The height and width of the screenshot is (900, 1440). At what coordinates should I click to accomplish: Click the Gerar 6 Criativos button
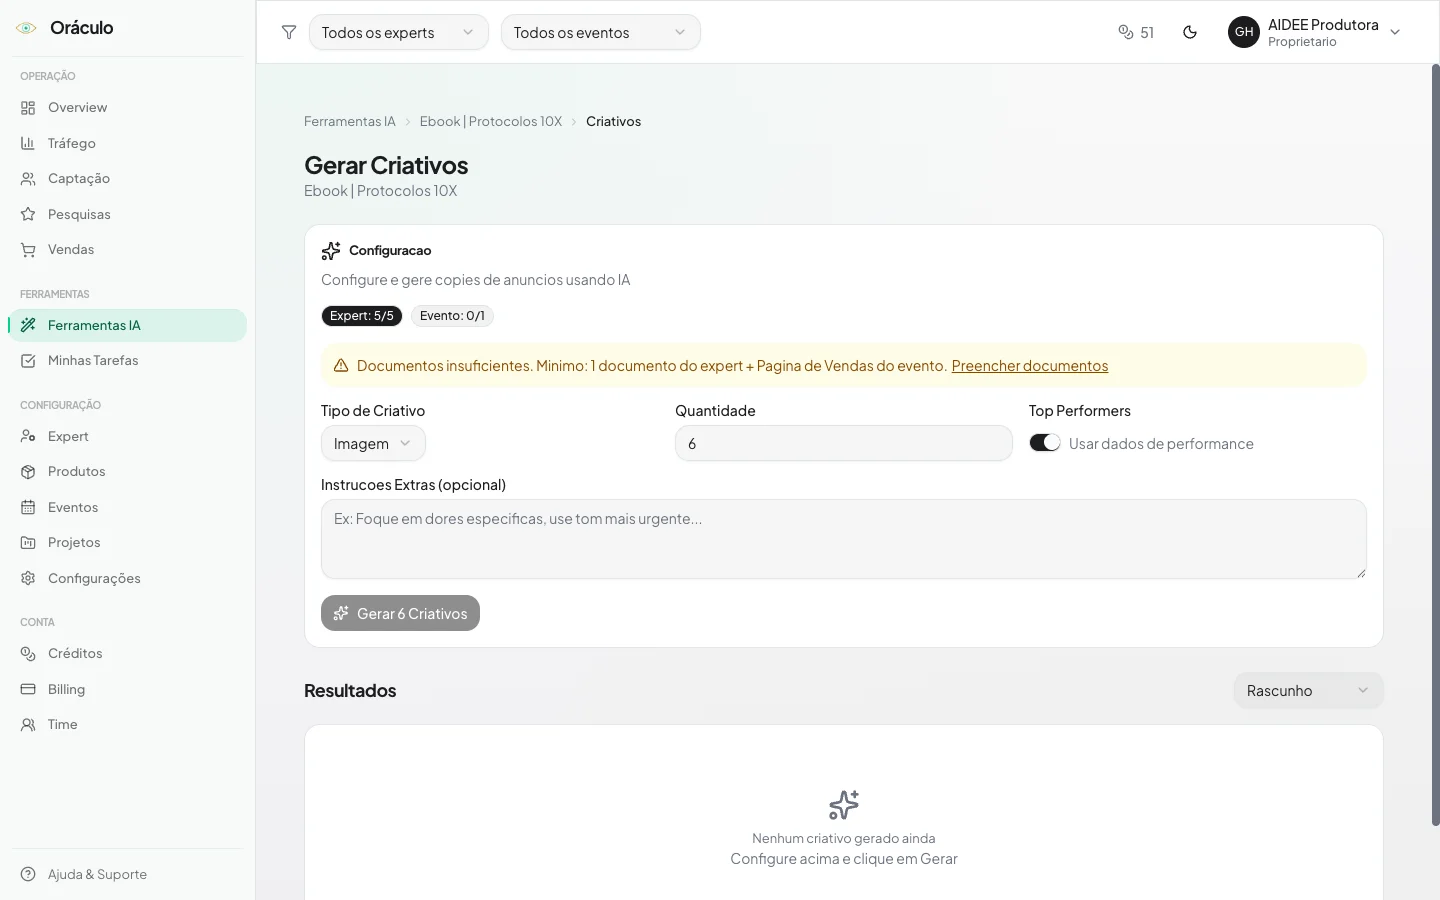click(x=400, y=613)
